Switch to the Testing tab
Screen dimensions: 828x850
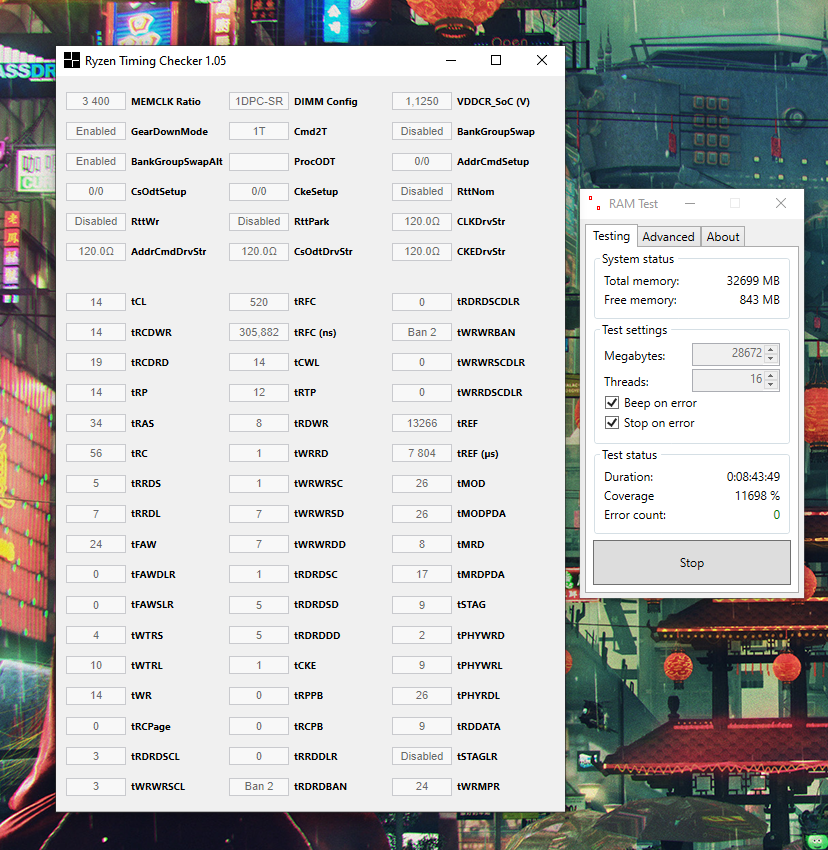[611, 236]
